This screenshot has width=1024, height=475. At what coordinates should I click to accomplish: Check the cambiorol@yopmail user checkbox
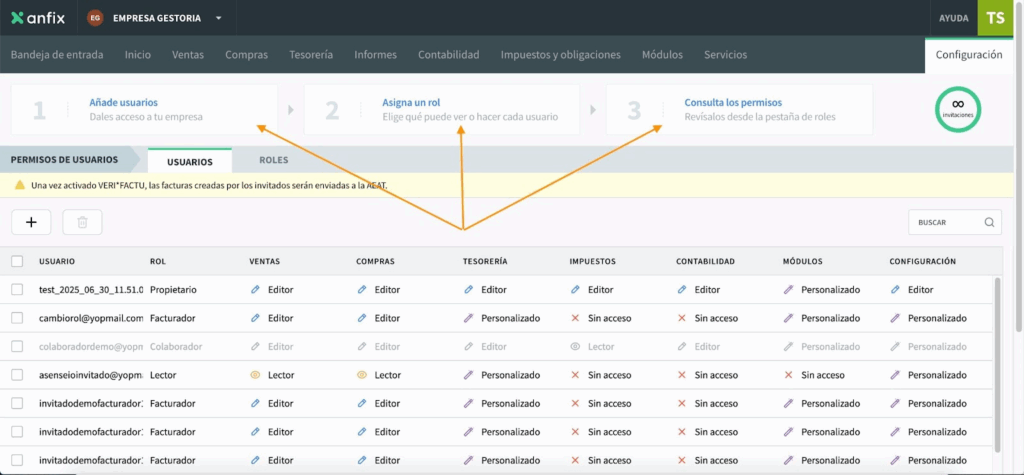click(17, 318)
